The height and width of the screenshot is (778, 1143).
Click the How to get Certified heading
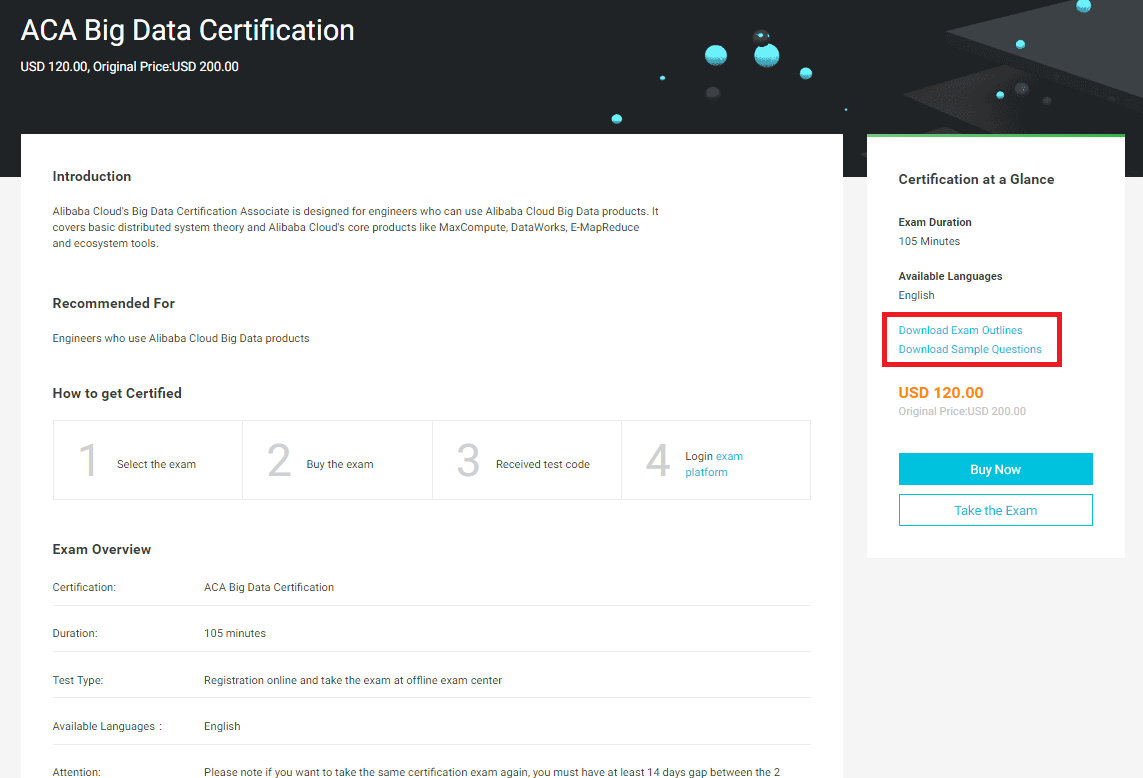pyautogui.click(x=117, y=393)
